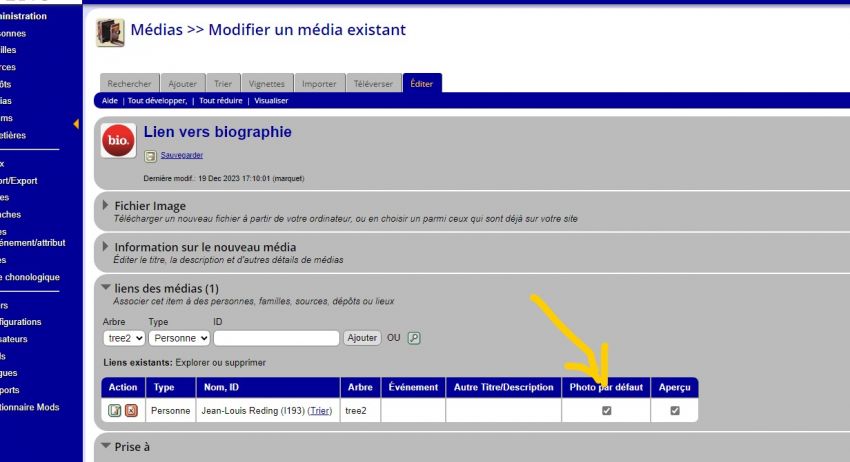Click the red bio. thumbnail image

[118, 140]
